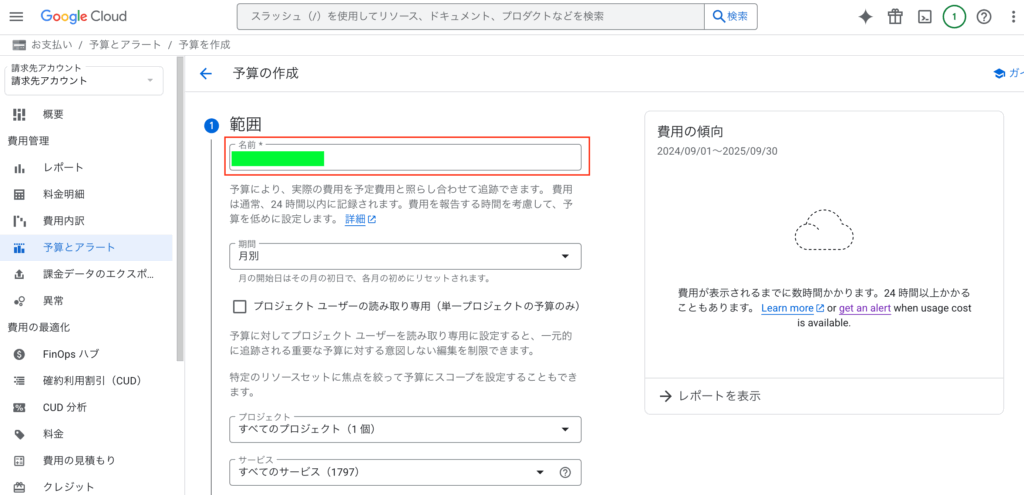Open 費用内訳 in the sidebar
The width and height of the screenshot is (1024, 495).
click(x=86, y=221)
